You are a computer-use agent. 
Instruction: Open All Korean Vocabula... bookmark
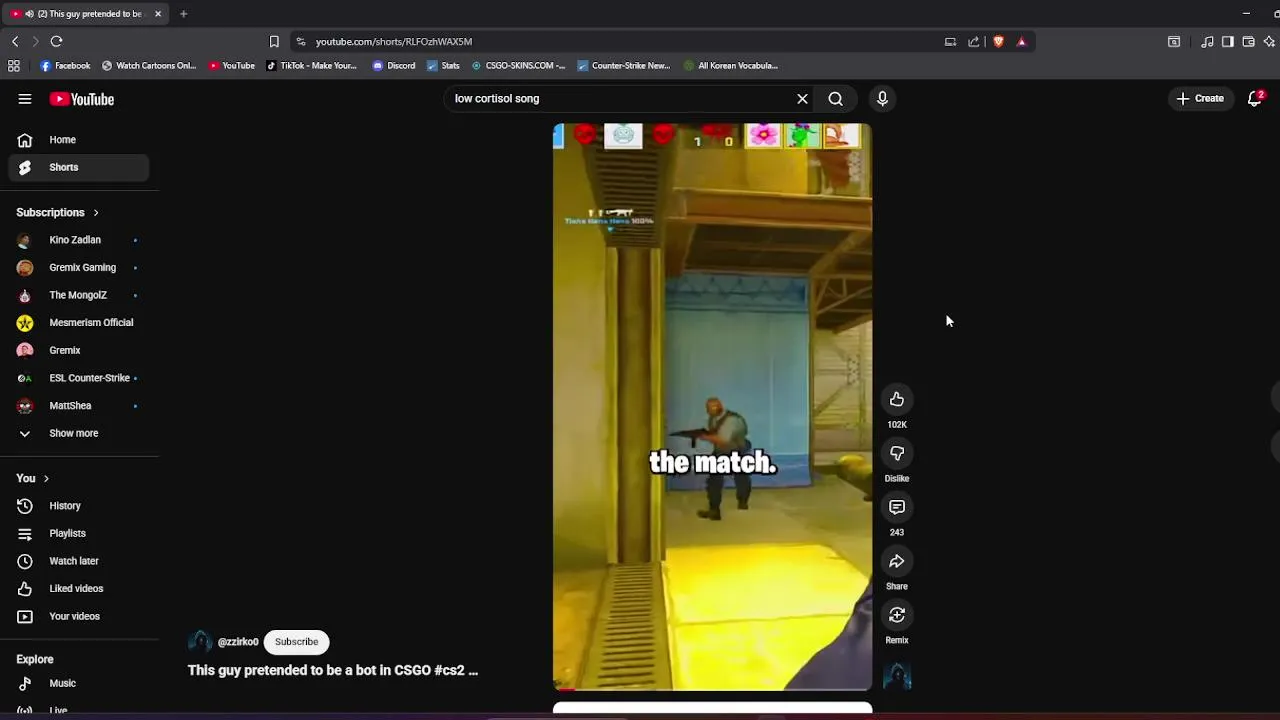click(x=731, y=66)
